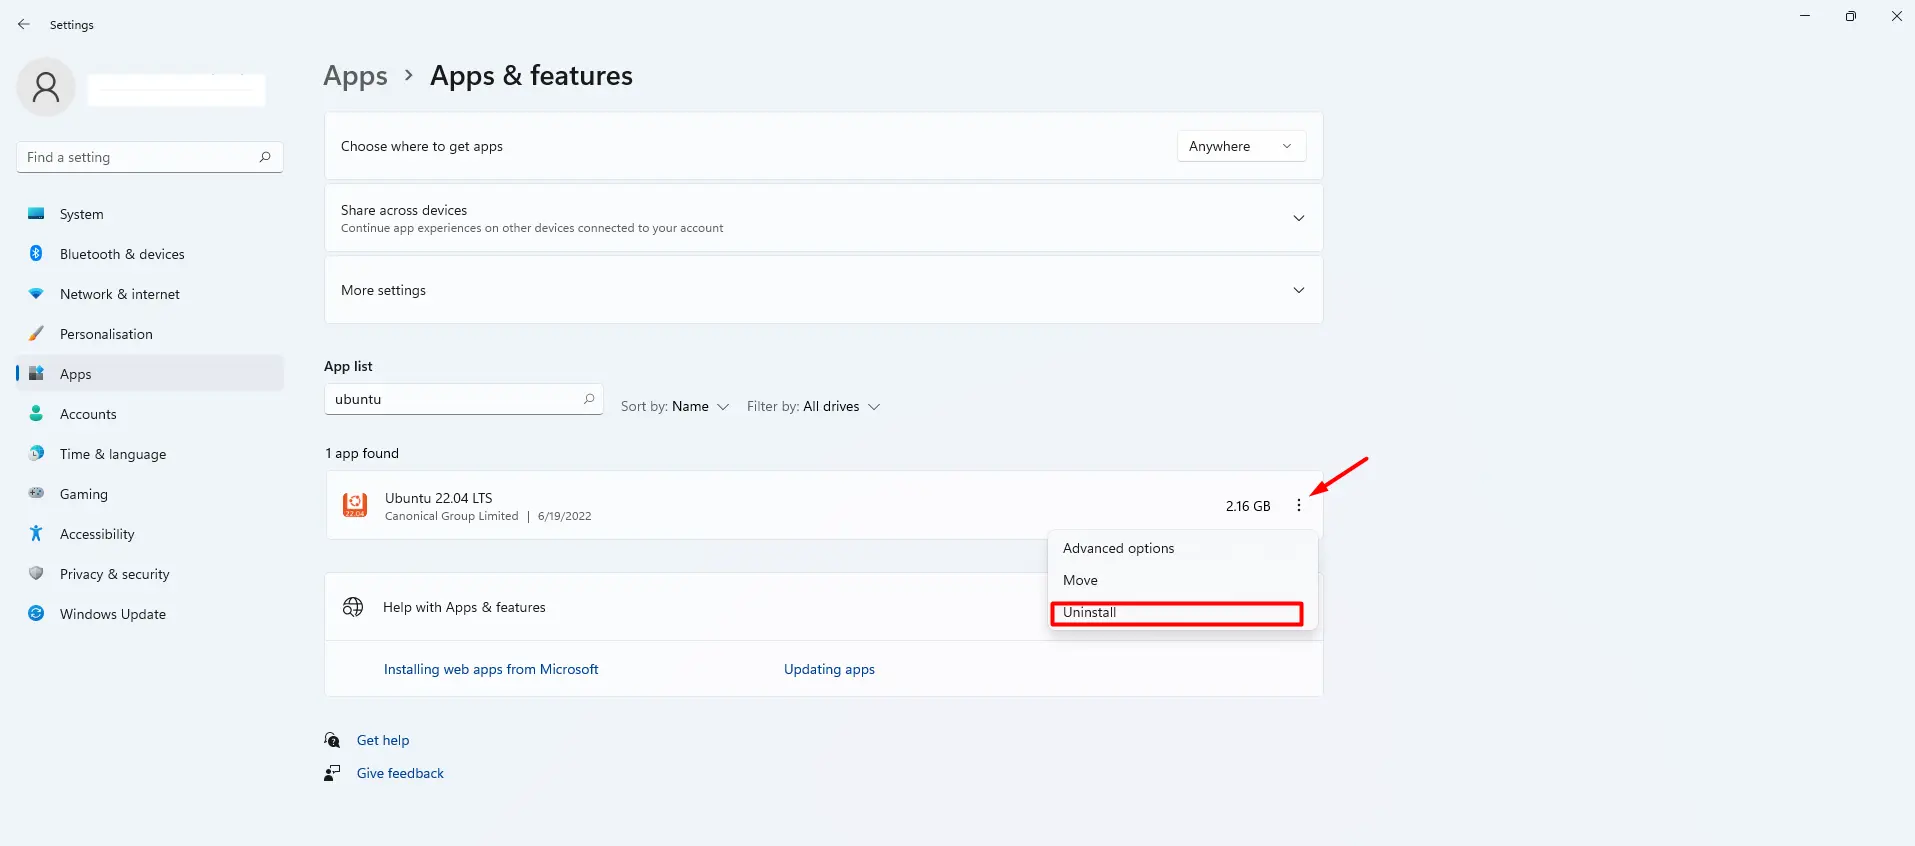Viewport: 1915px width, 846px height.
Task: Click the Time & language globe-clock icon
Action: [x=36, y=453]
